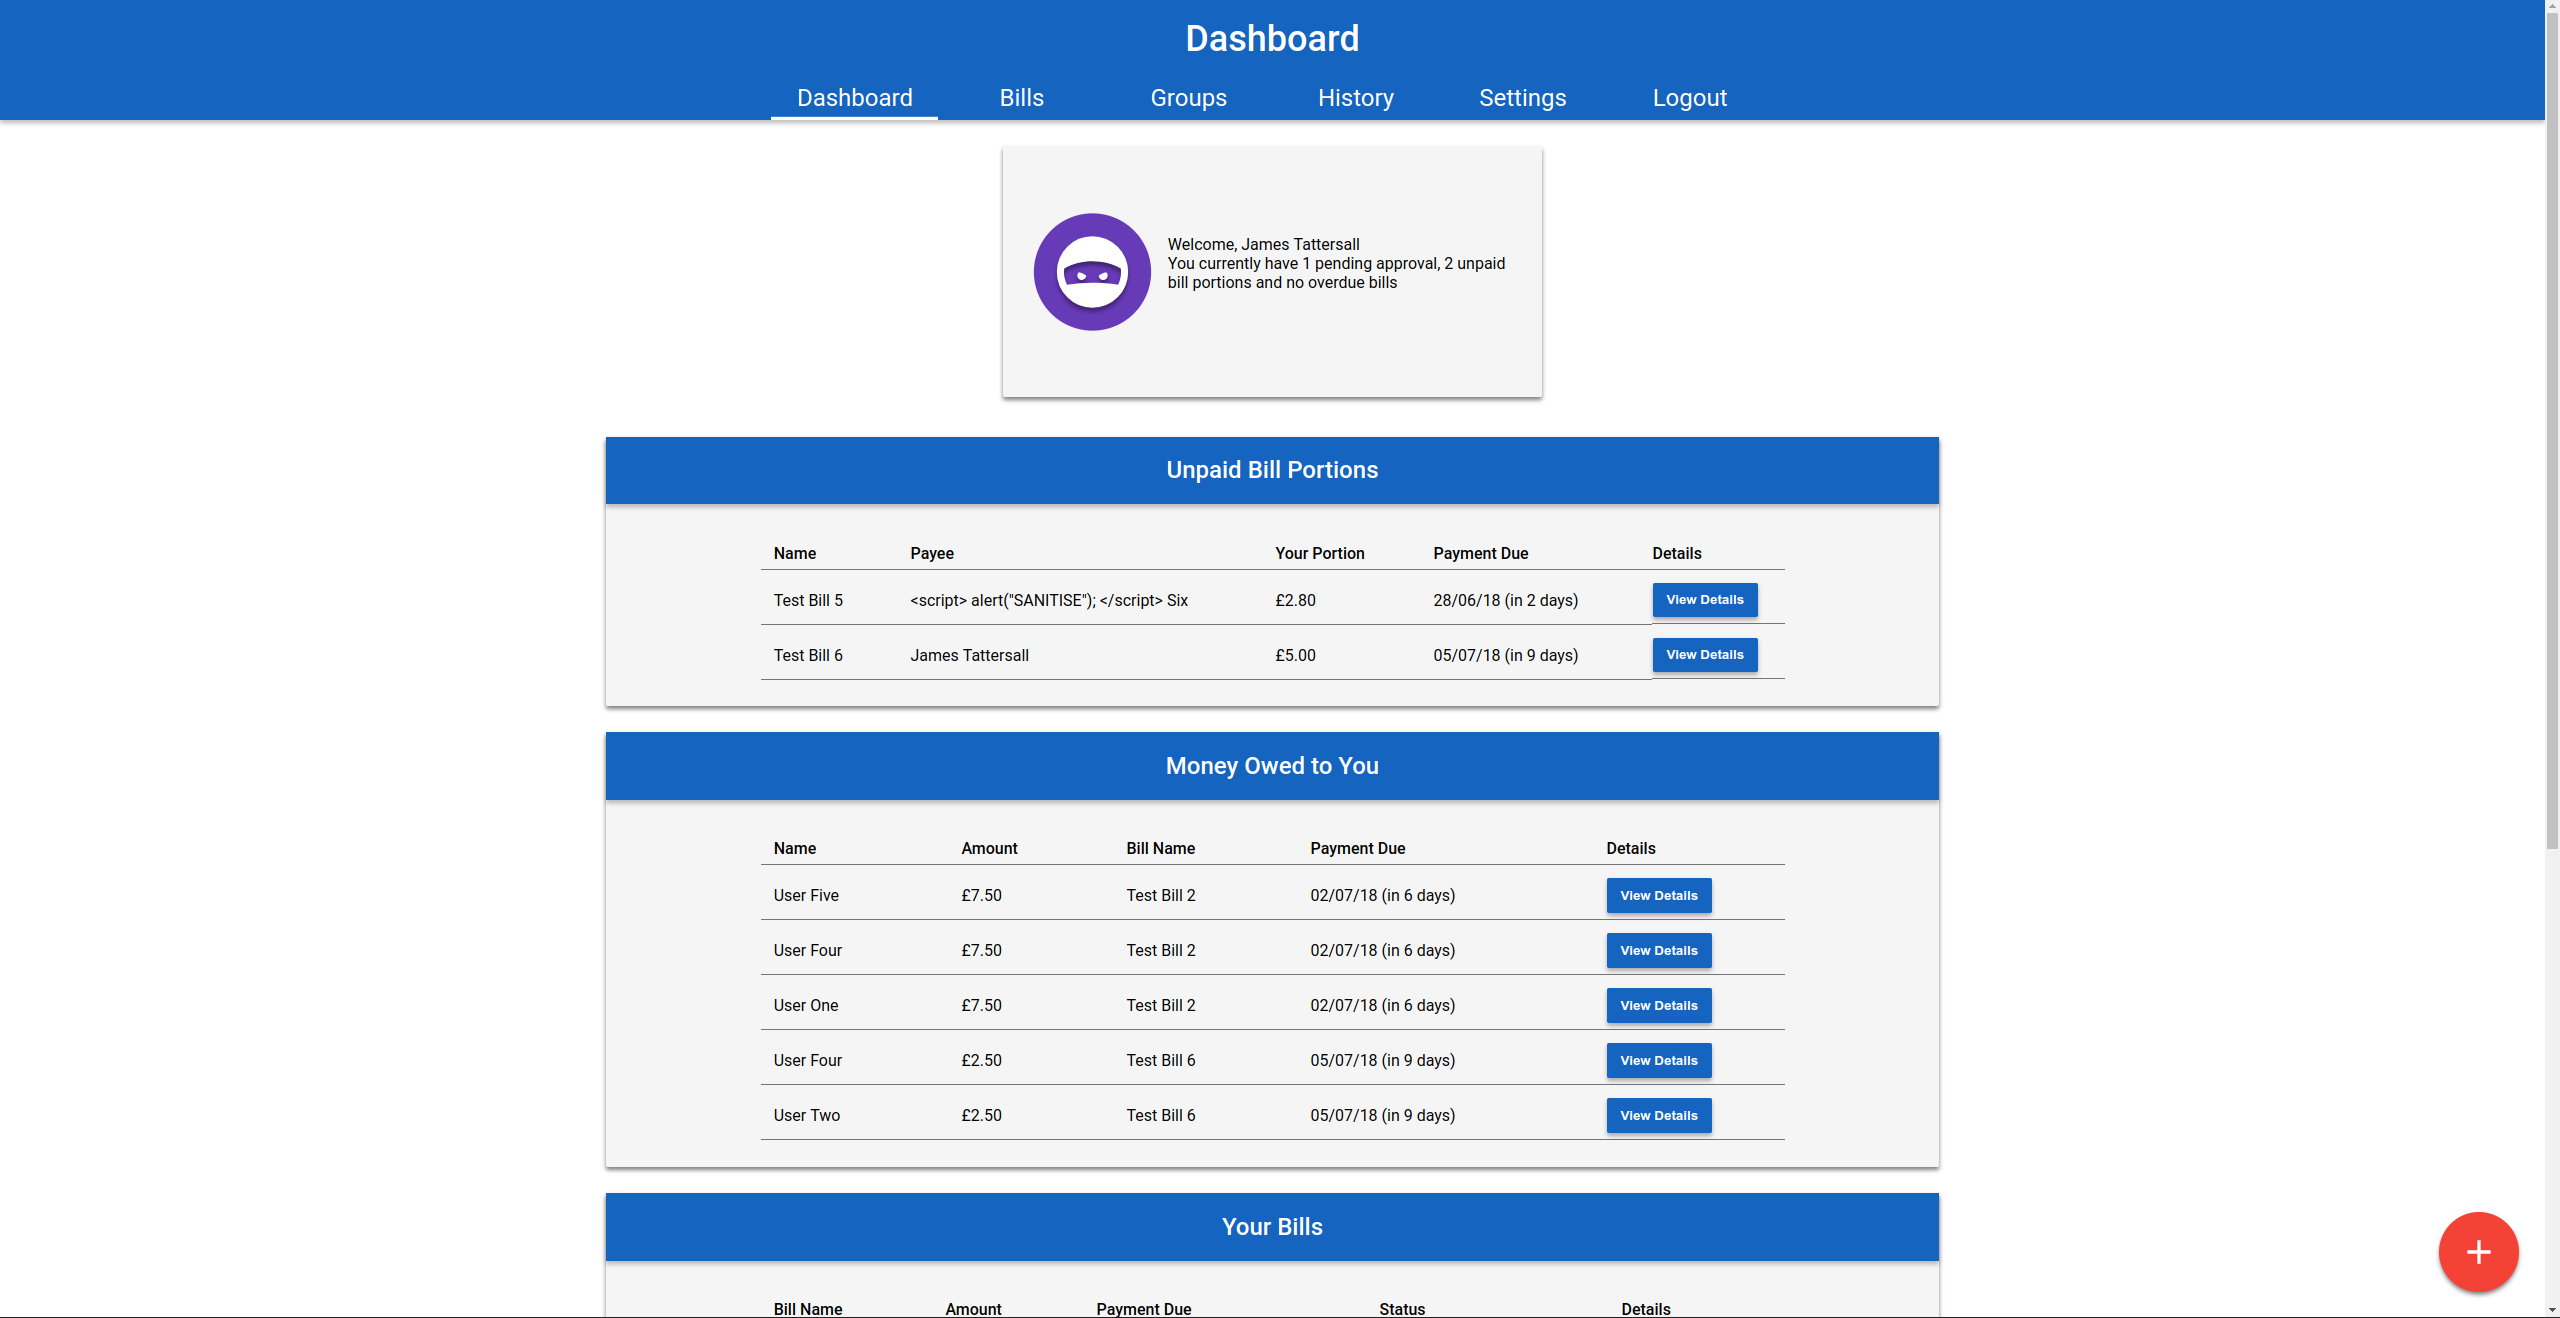View details for User Four's Test Bill 6
Image resolution: width=2560 pixels, height=1318 pixels.
click(x=1658, y=1061)
